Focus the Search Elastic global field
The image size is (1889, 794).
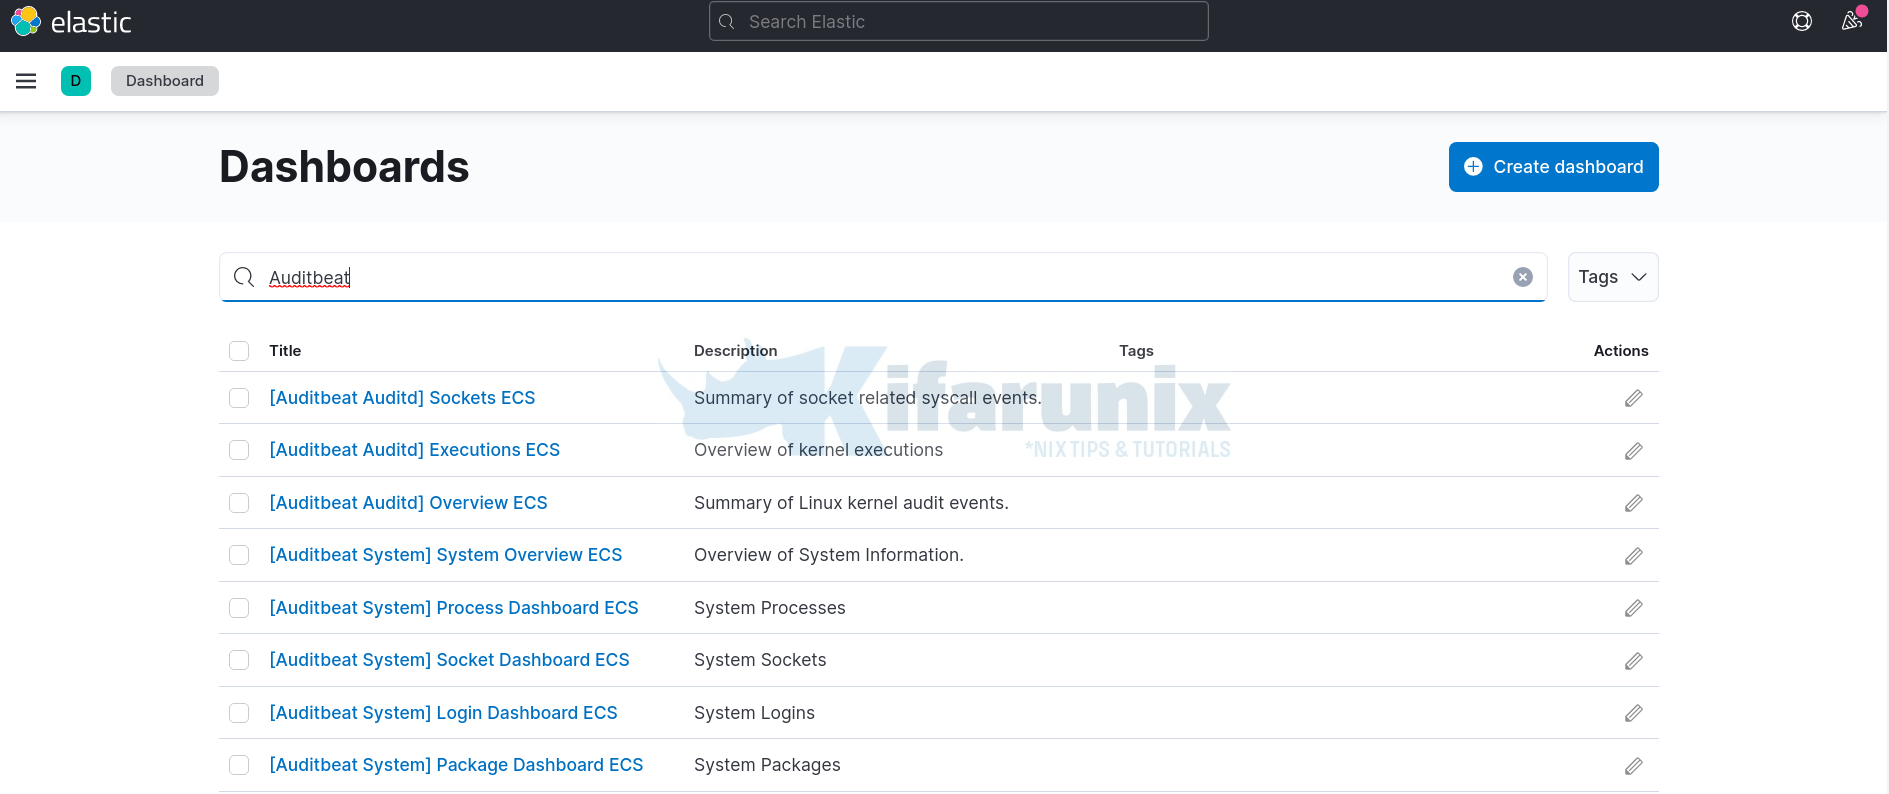[958, 21]
